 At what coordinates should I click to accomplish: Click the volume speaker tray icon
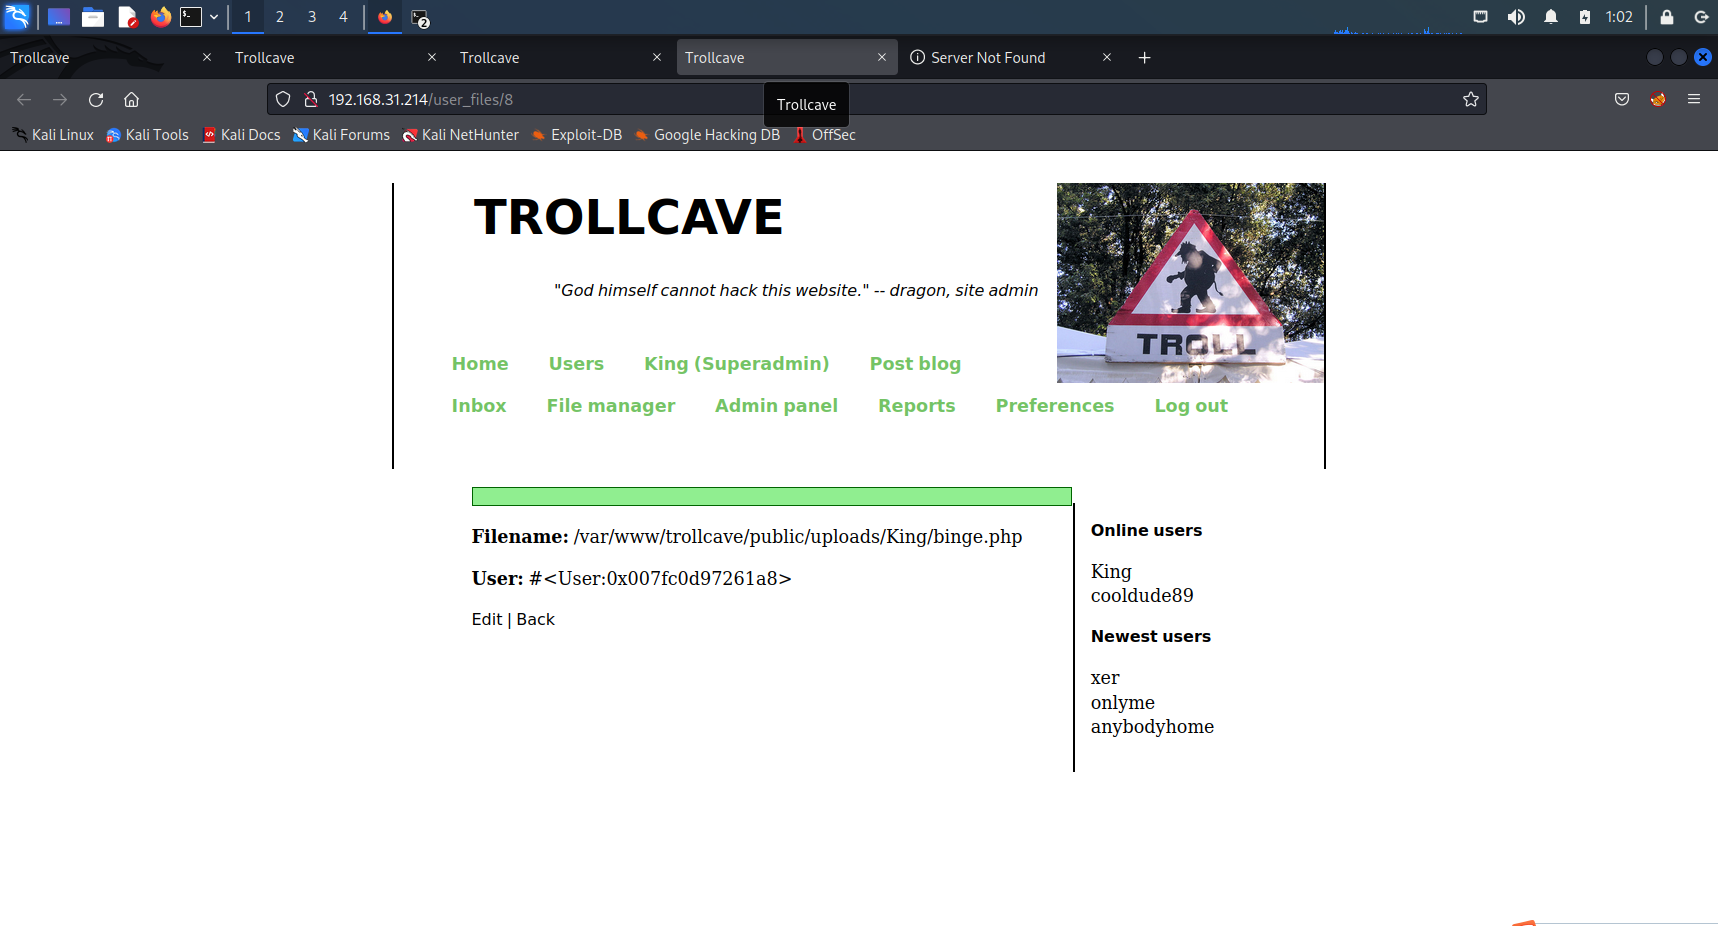(x=1516, y=17)
